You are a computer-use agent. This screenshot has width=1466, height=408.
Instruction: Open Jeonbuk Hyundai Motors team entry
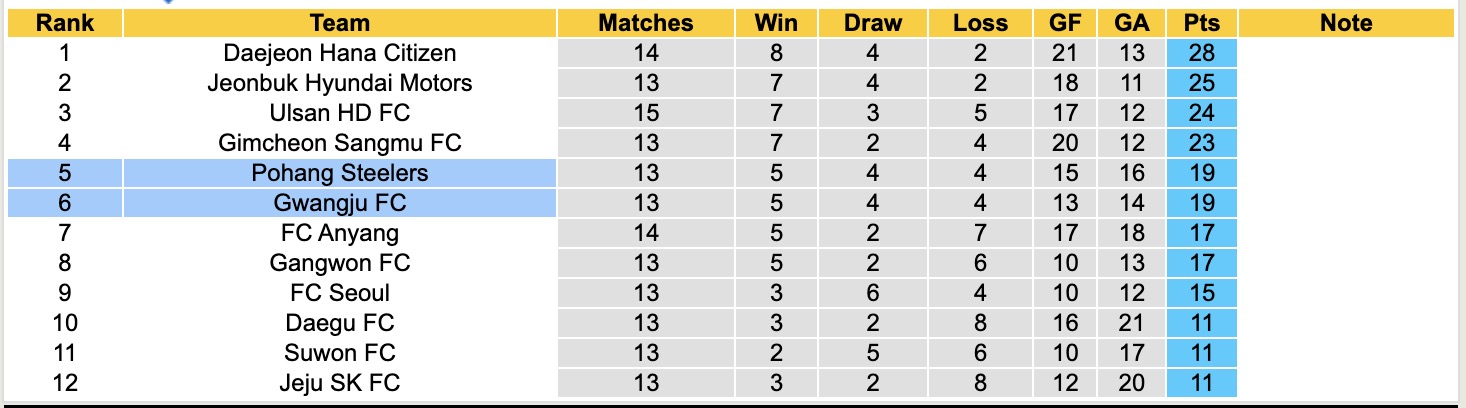pos(340,83)
